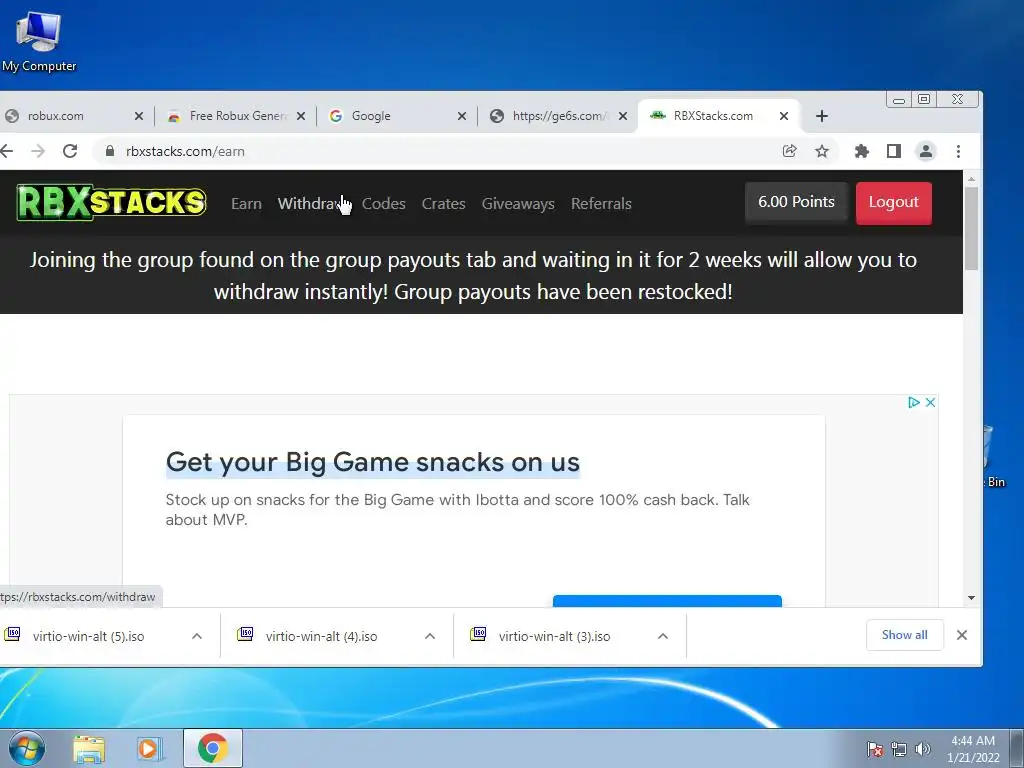Viewport: 1024px width, 768px height.
Task: Click the 6.00 Points button
Action: (x=796, y=202)
